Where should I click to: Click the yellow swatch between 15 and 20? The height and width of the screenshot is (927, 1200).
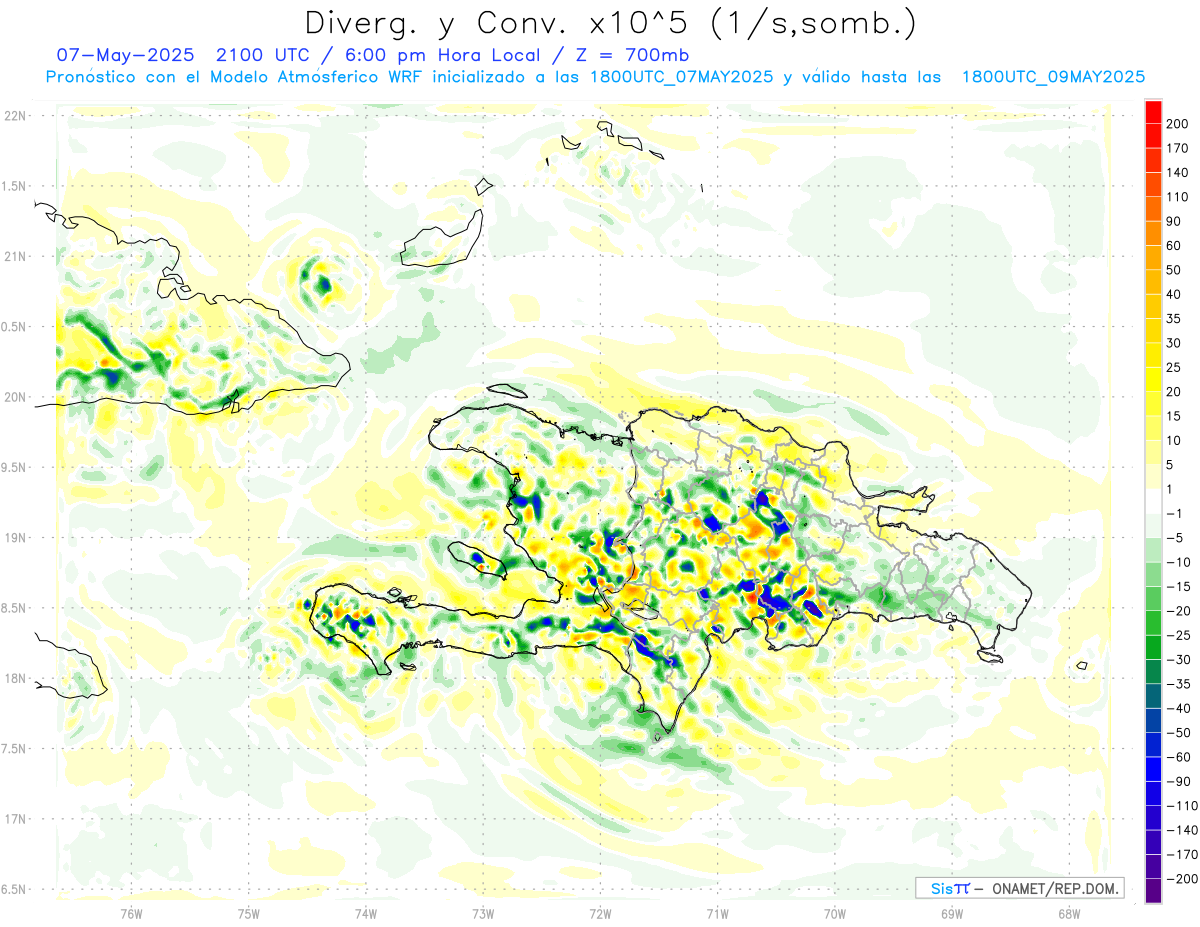[x=1153, y=404]
